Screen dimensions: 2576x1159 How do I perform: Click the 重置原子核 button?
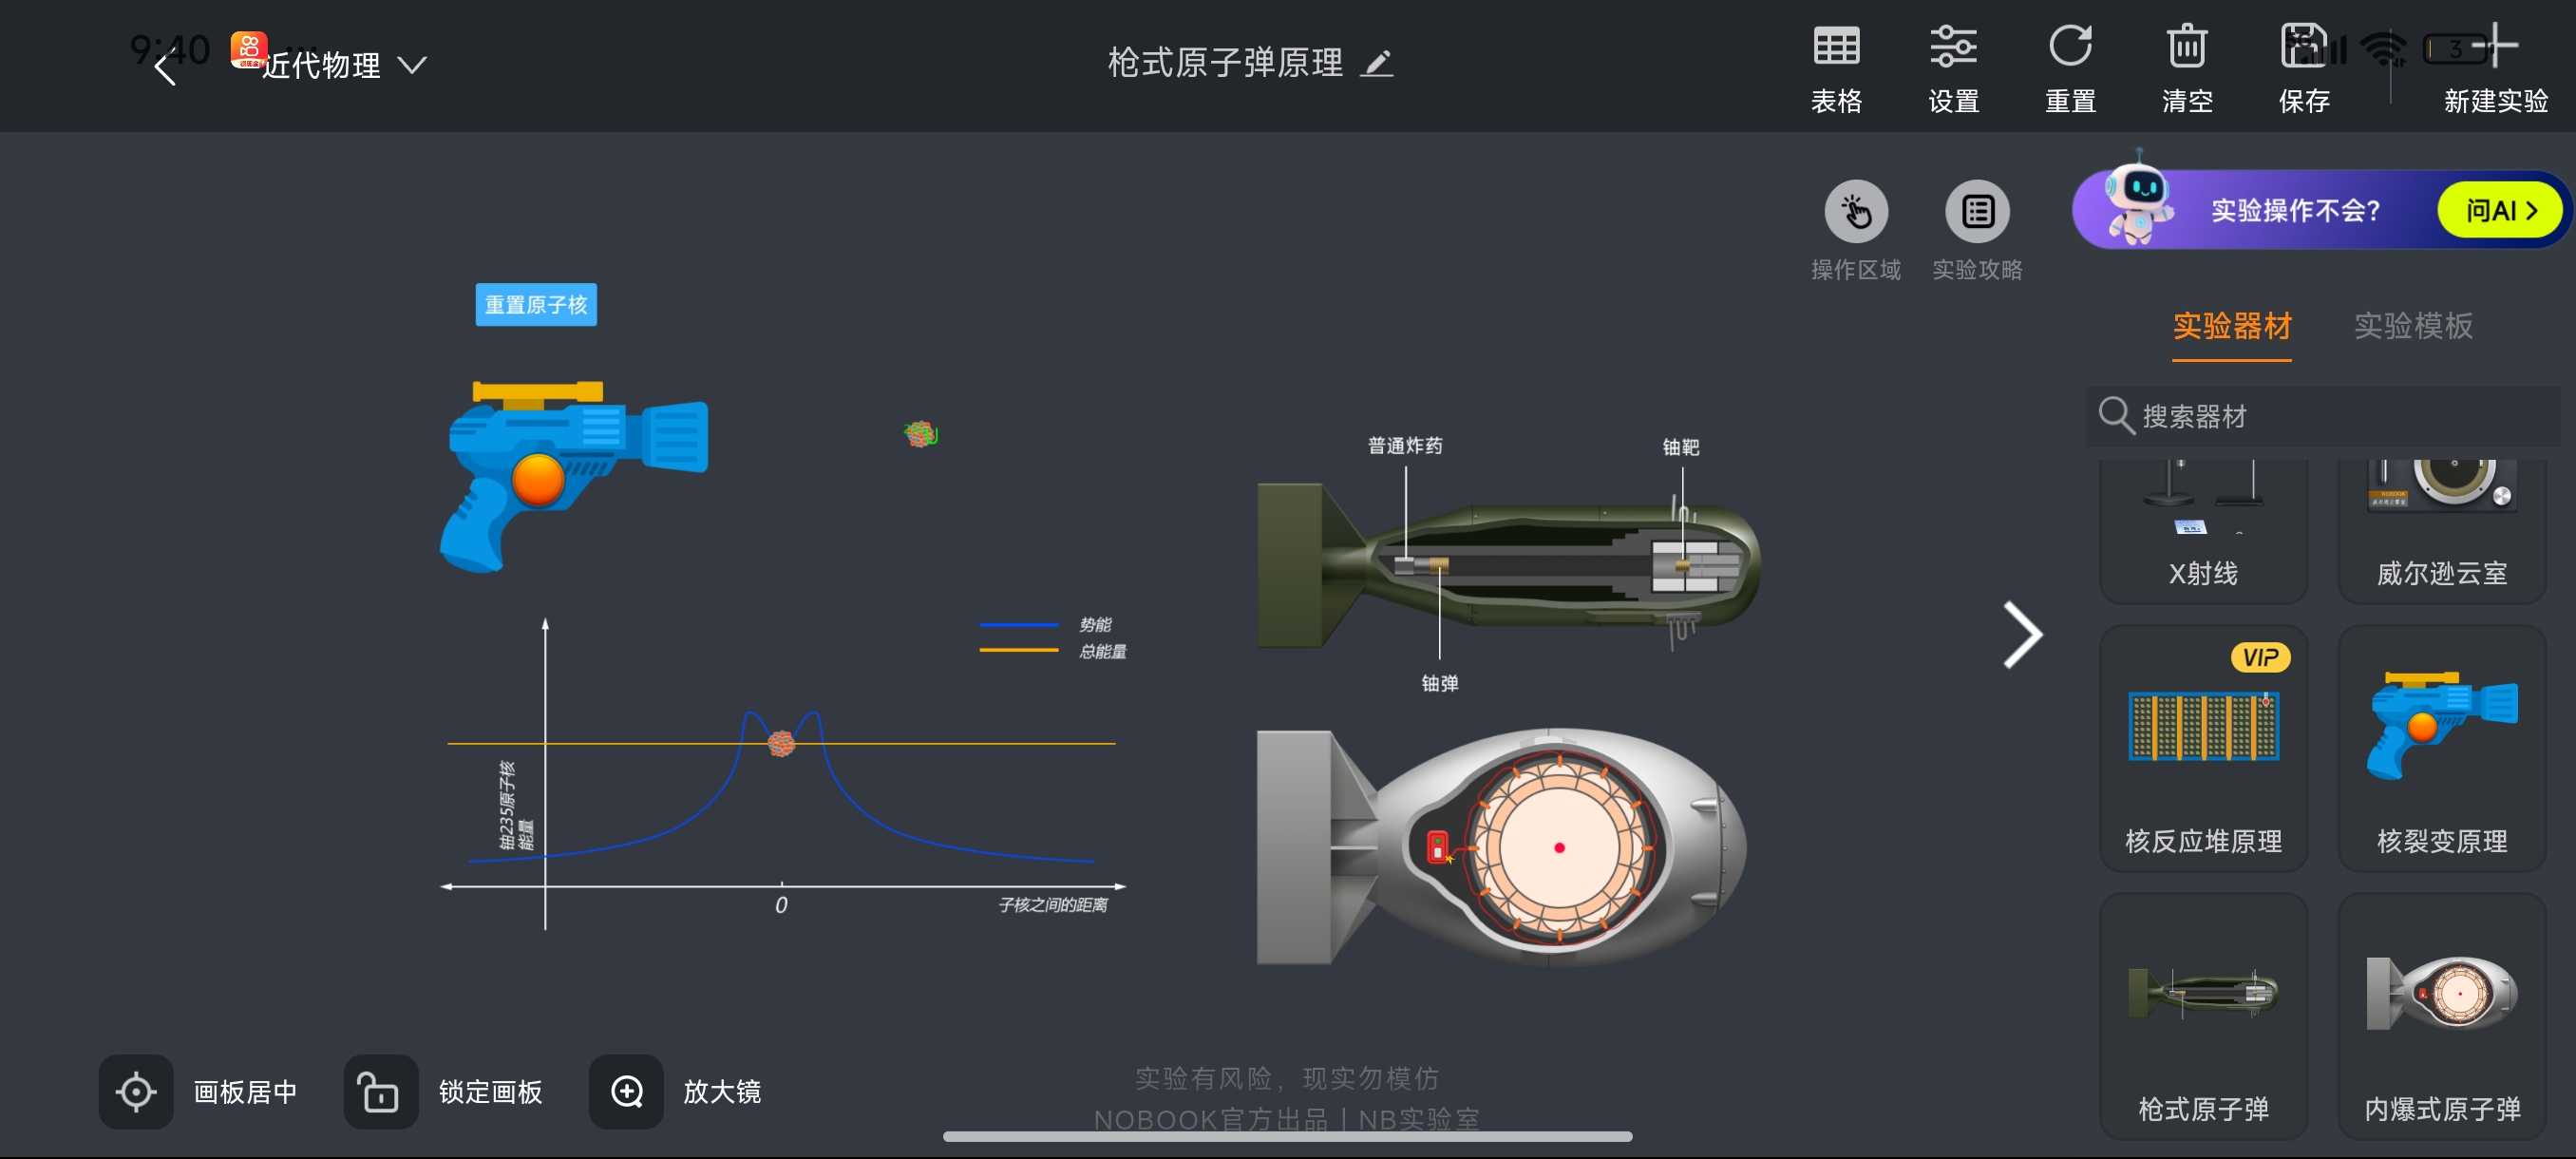point(536,305)
